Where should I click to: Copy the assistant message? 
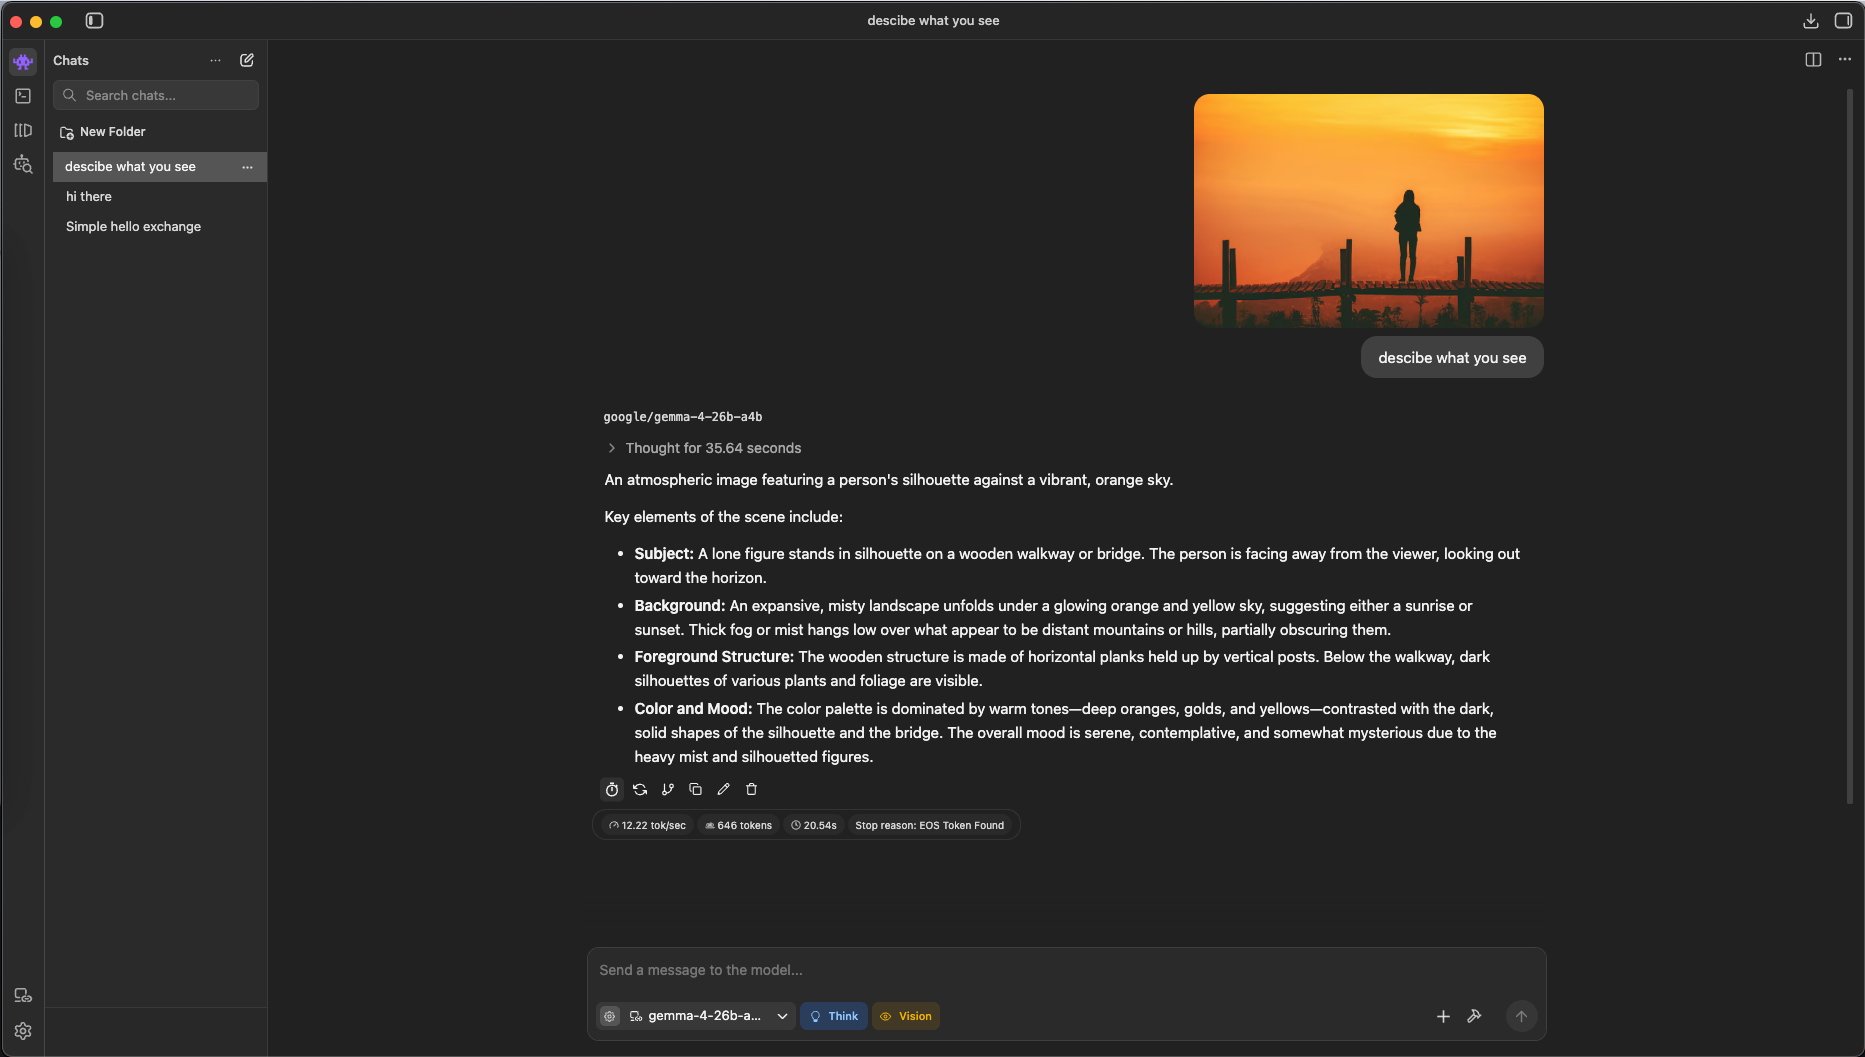coord(696,789)
